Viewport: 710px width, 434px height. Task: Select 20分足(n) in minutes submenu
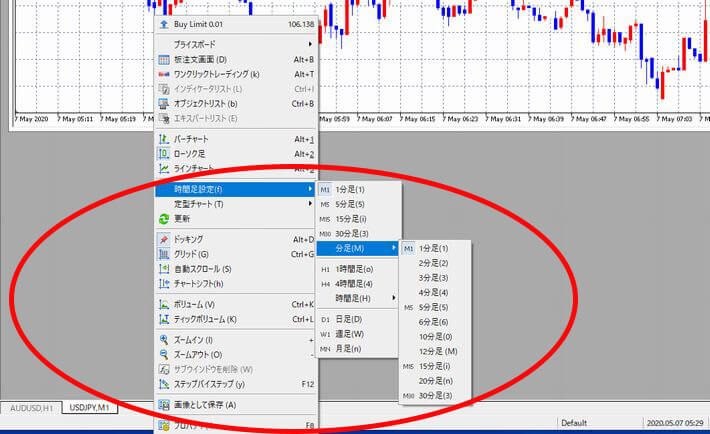click(x=436, y=381)
